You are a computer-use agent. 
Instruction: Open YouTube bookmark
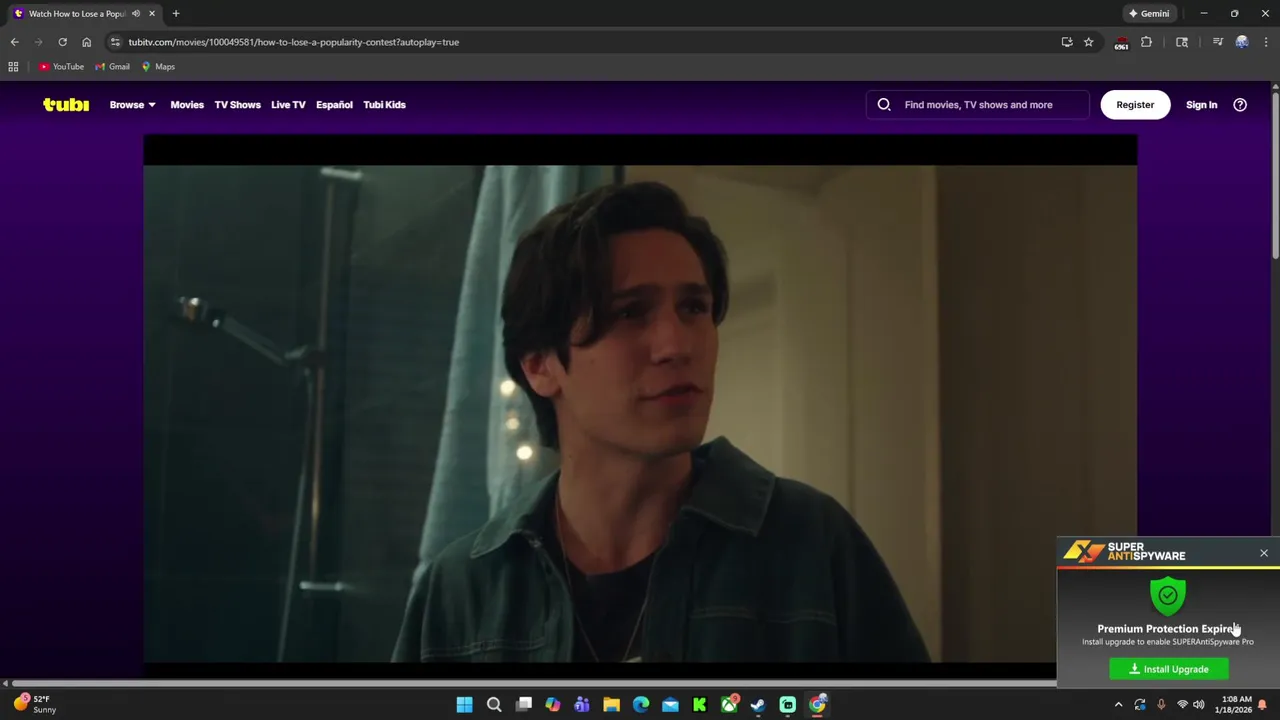pyautogui.click(x=62, y=67)
